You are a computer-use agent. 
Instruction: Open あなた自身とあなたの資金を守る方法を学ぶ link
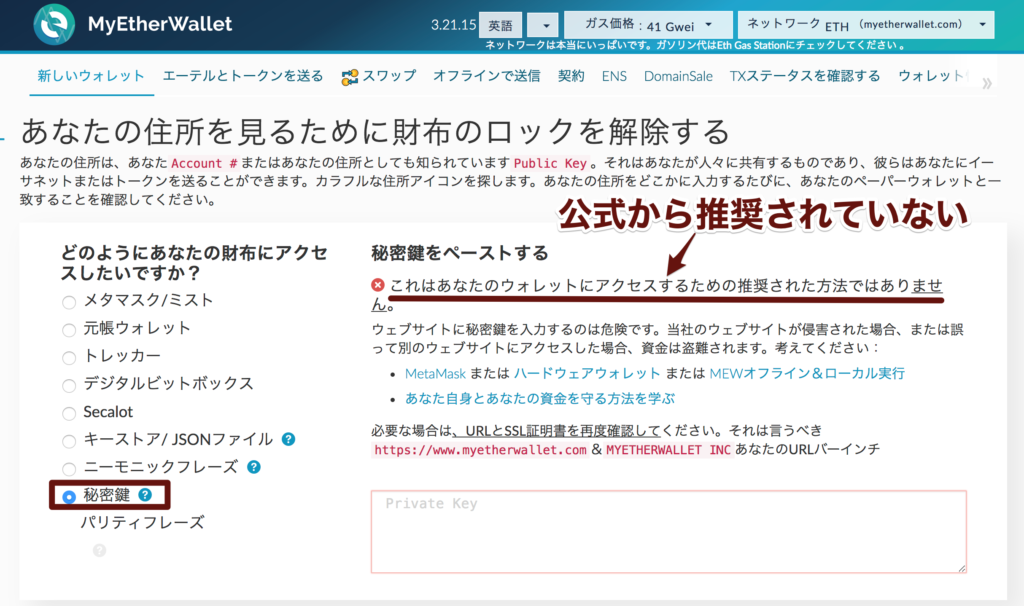coord(540,398)
